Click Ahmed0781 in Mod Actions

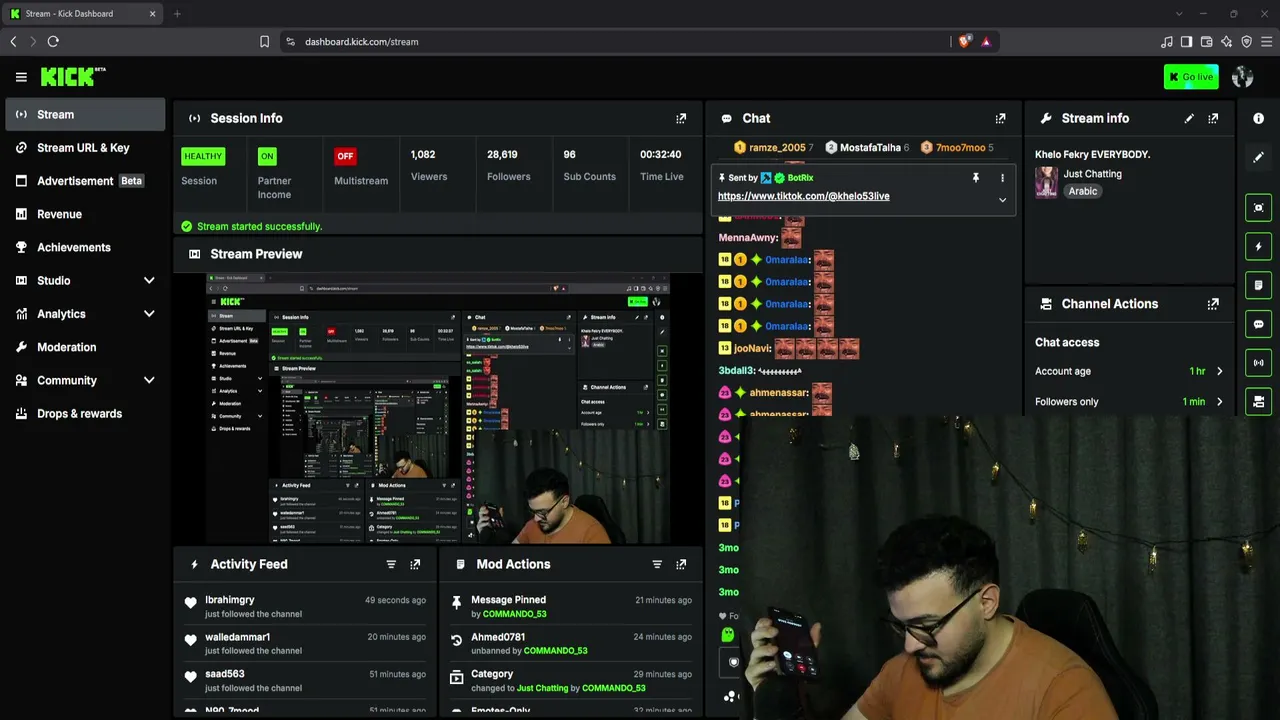[498, 637]
